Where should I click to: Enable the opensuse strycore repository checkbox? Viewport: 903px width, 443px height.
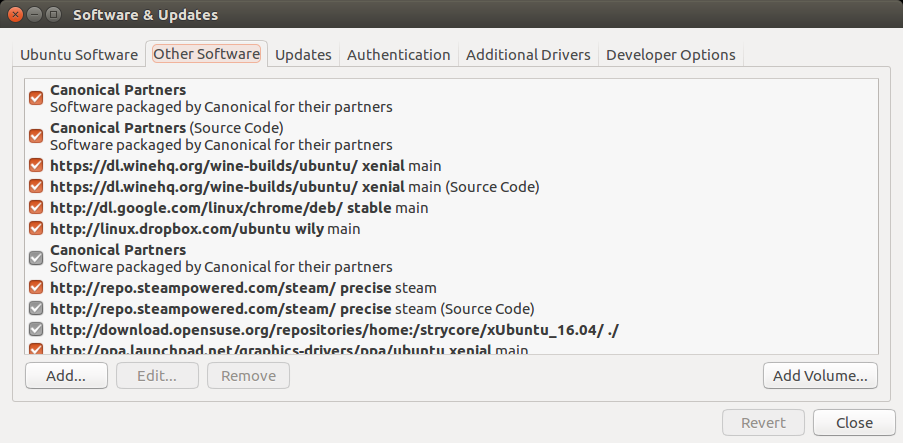pyautogui.click(x=36, y=330)
